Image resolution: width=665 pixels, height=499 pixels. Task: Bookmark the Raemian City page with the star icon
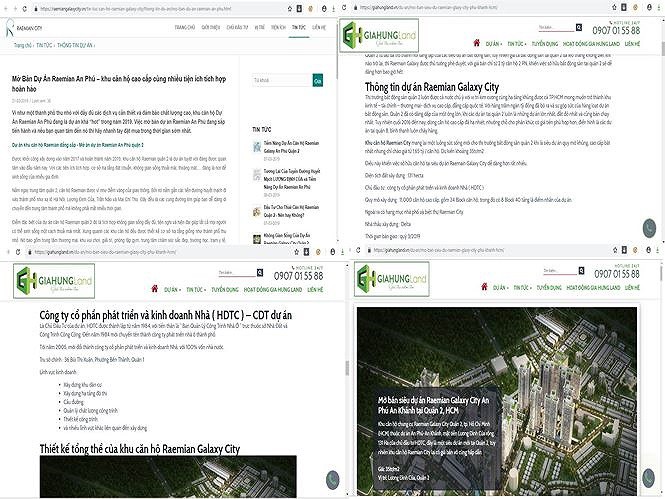pyautogui.click(x=290, y=8)
